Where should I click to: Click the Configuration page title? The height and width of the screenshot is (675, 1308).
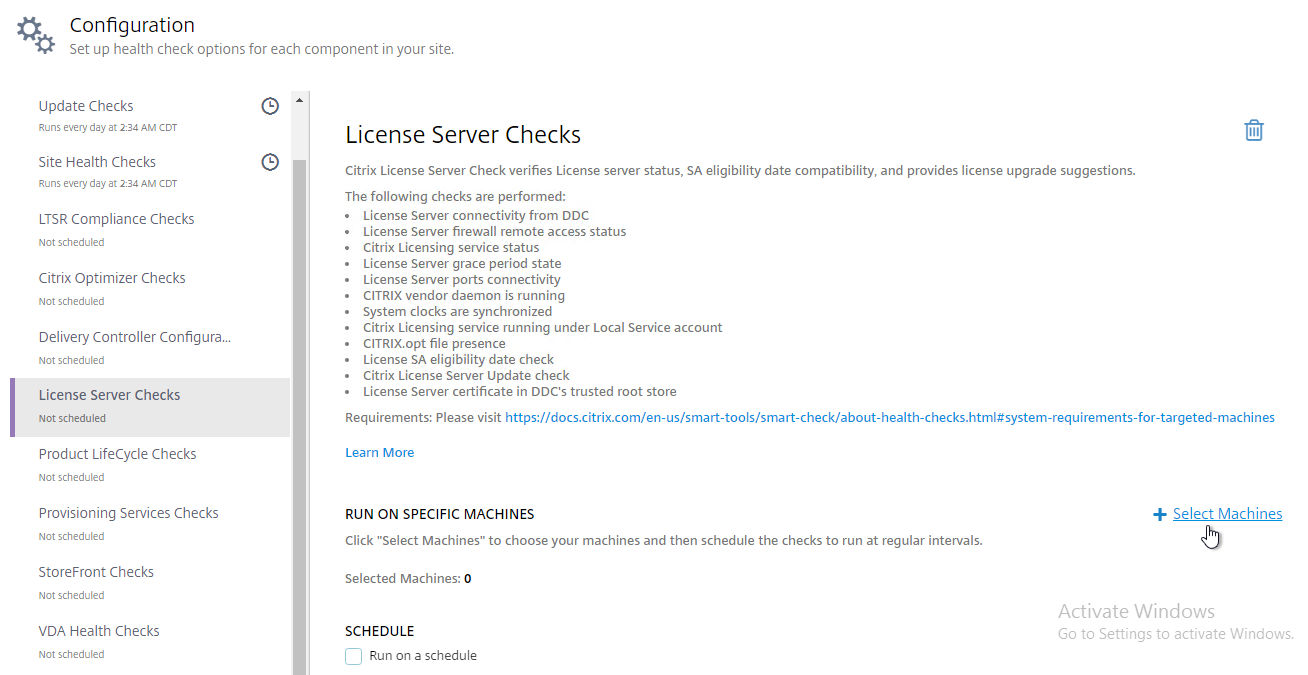click(x=132, y=26)
